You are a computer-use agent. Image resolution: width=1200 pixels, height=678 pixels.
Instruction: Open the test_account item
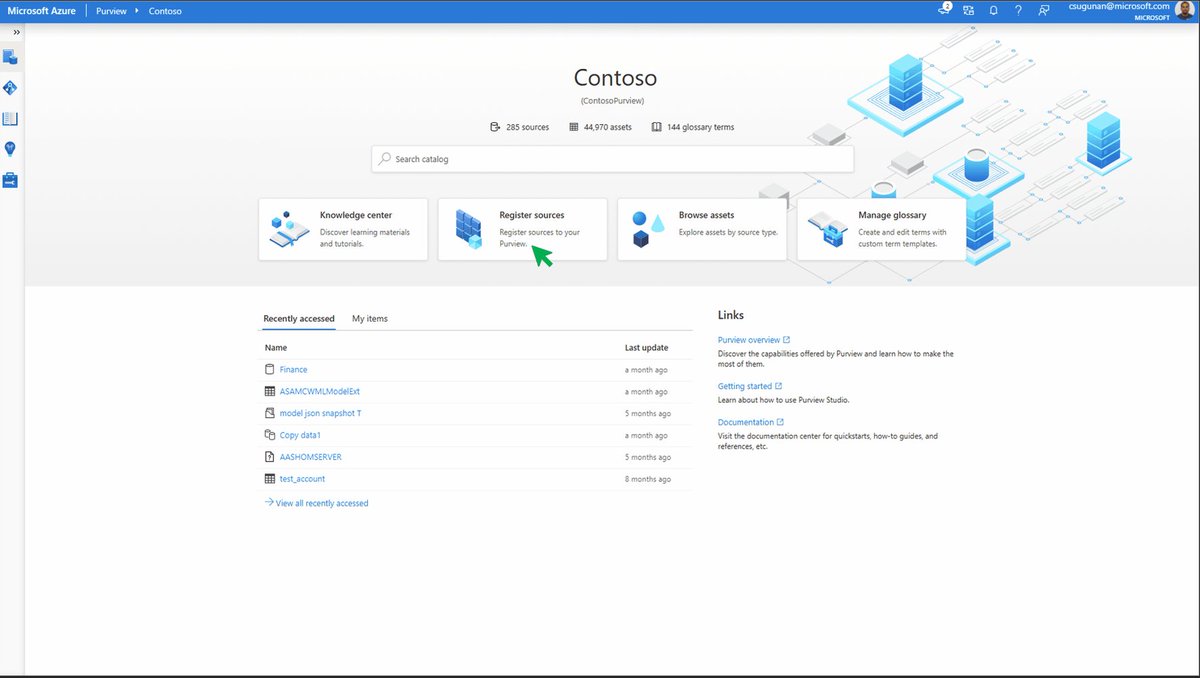[x=302, y=479]
